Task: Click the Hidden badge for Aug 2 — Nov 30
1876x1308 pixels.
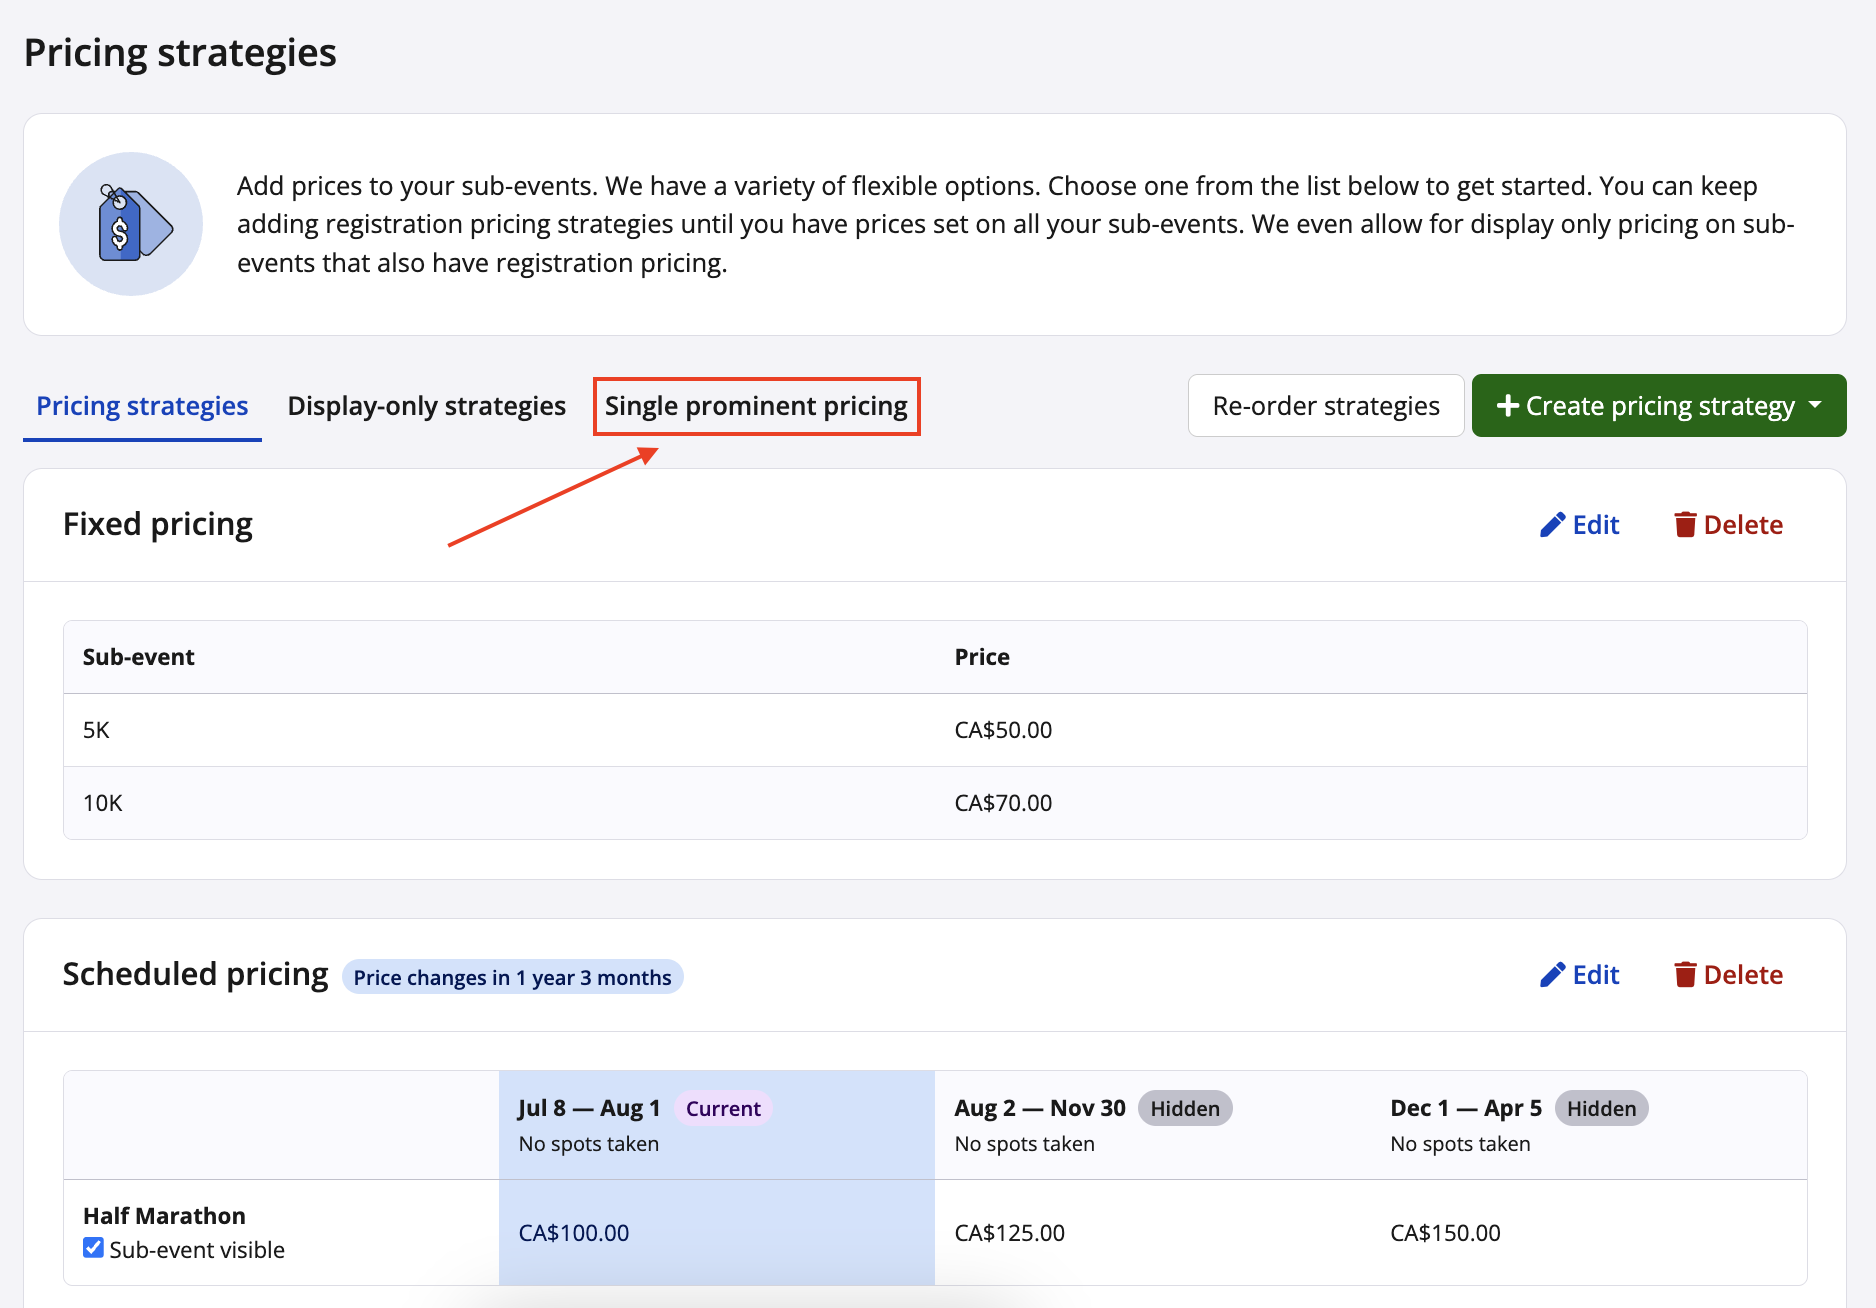Action: [1185, 1108]
